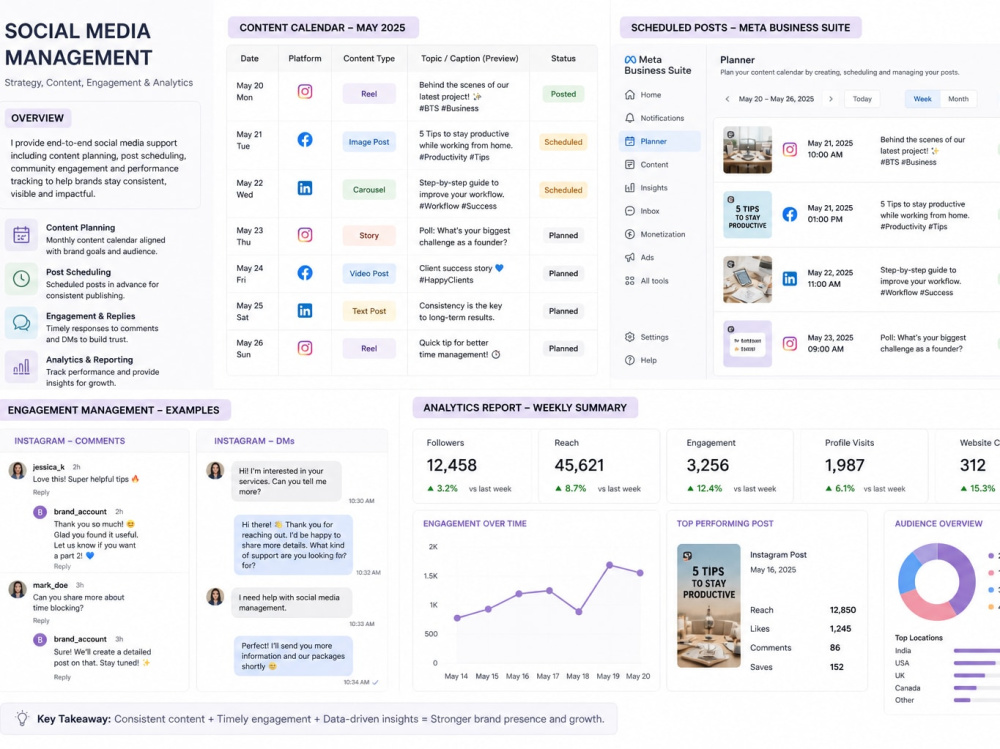
Task: Click the Profile Visits 1,987 card
Action: click(864, 466)
